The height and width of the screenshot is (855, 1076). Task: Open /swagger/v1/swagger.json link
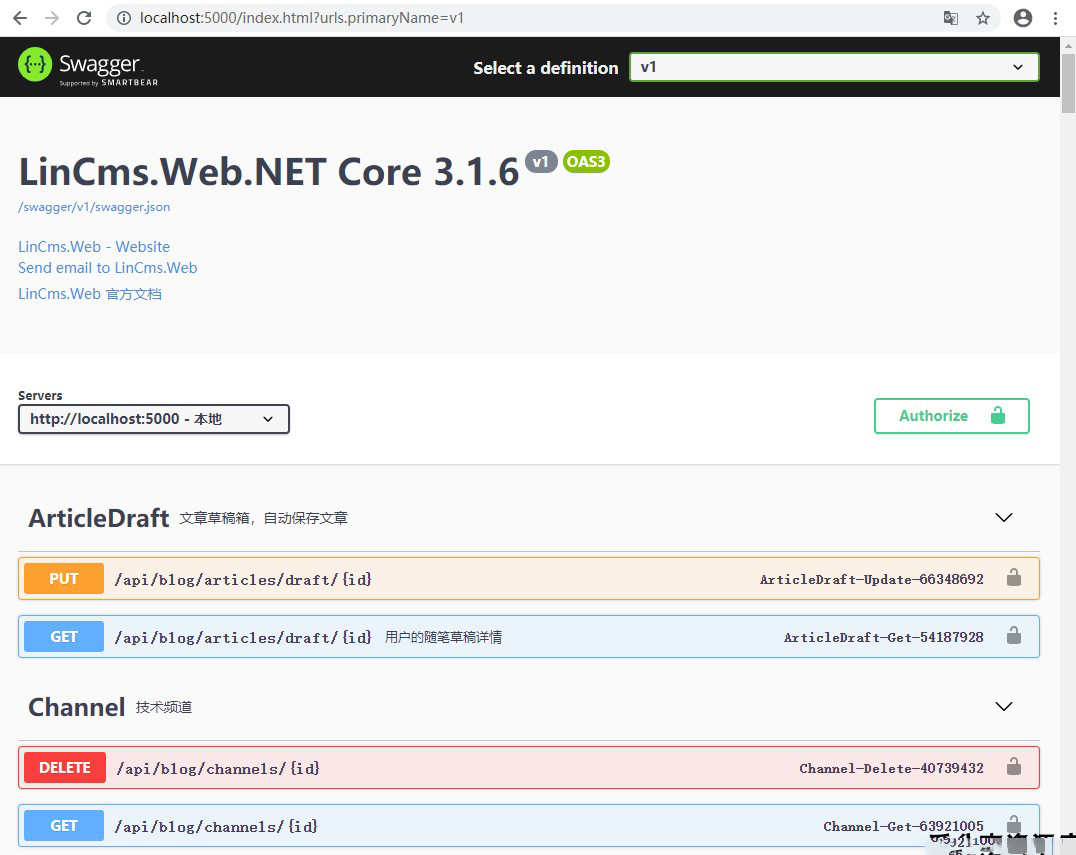tap(94, 207)
